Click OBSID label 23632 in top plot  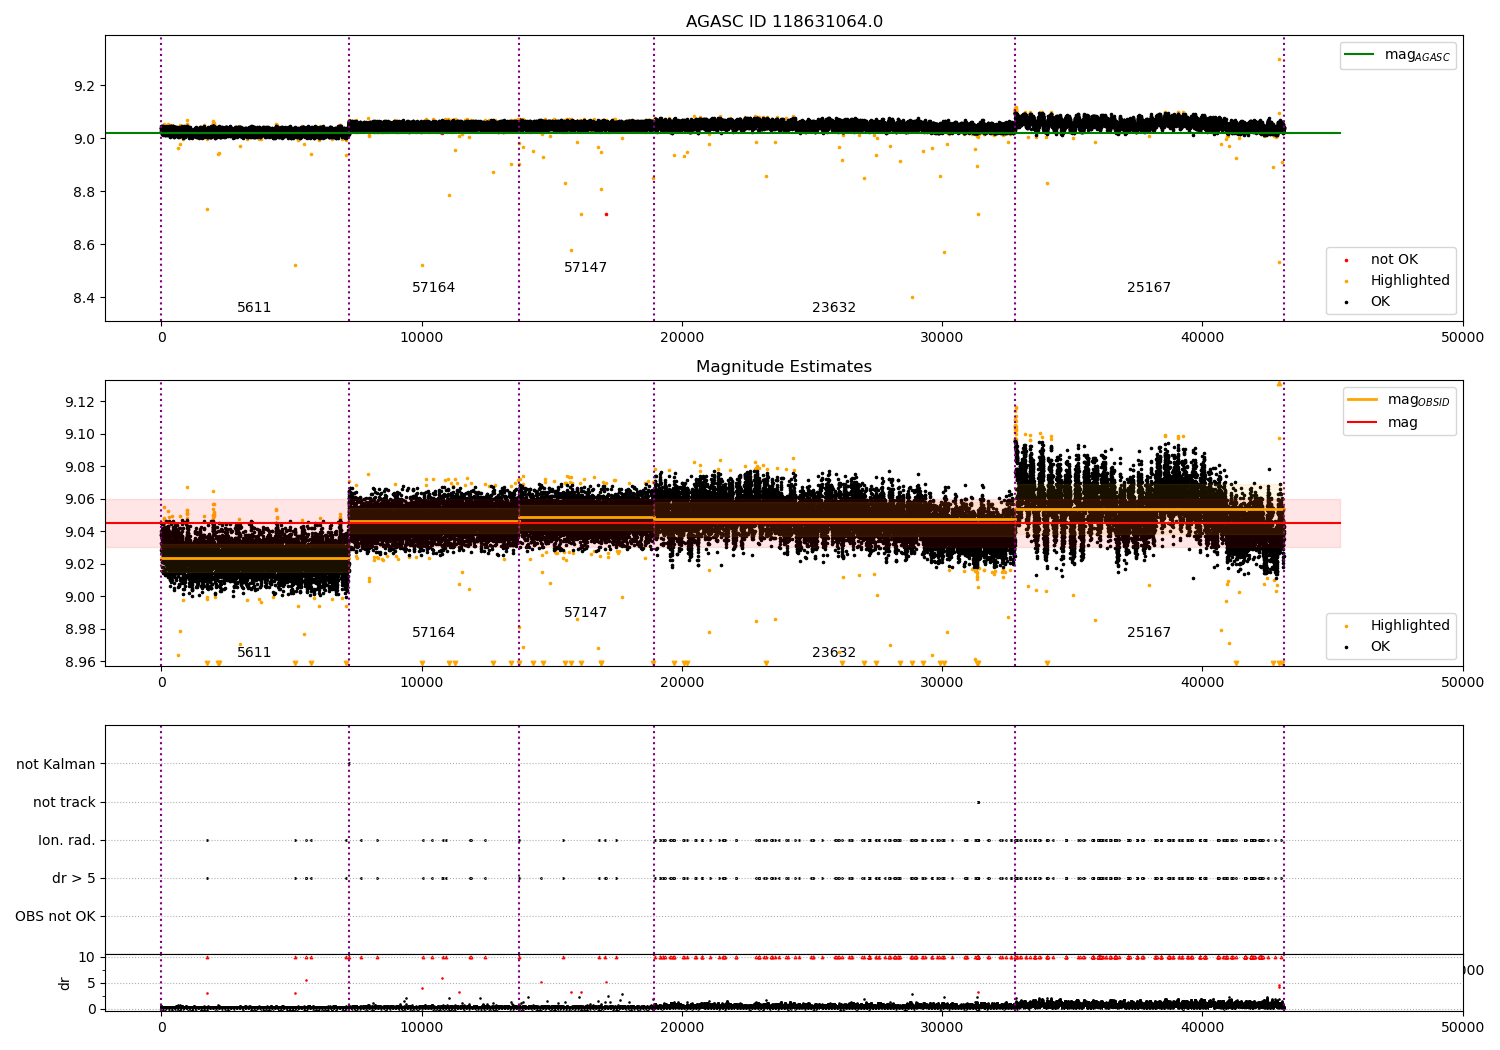point(834,308)
